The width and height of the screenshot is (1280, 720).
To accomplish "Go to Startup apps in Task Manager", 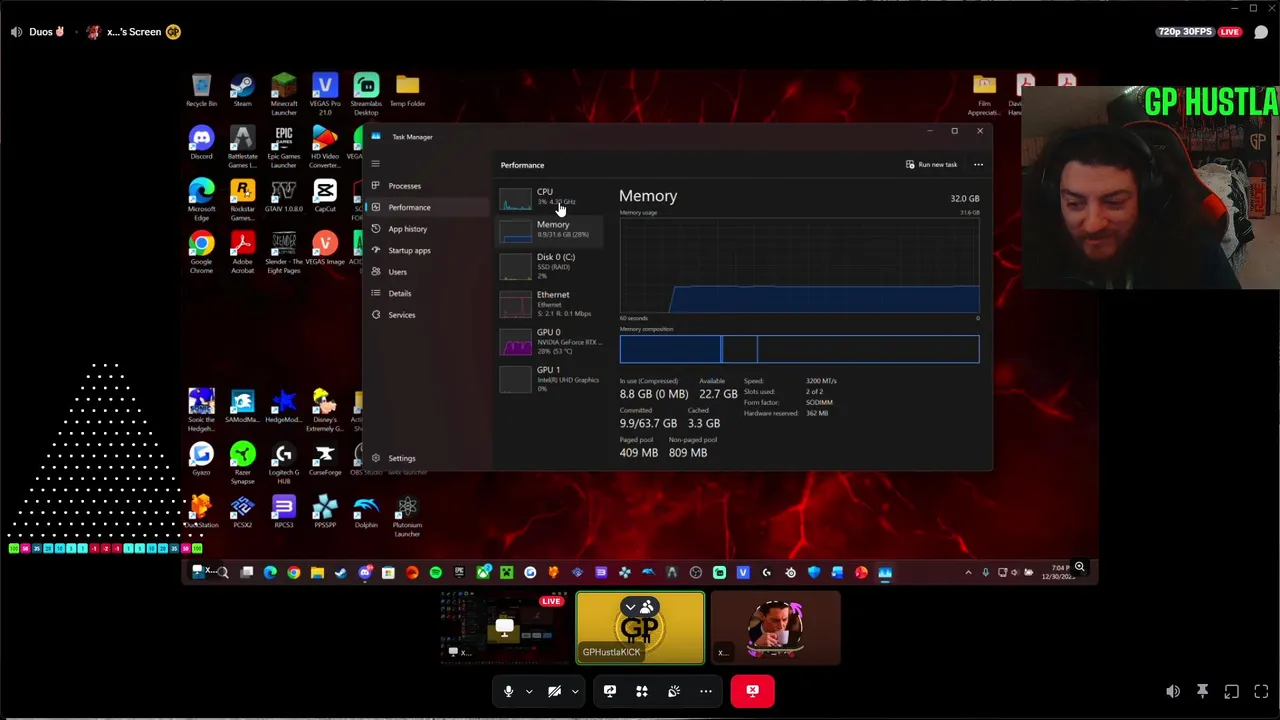I will click(409, 250).
